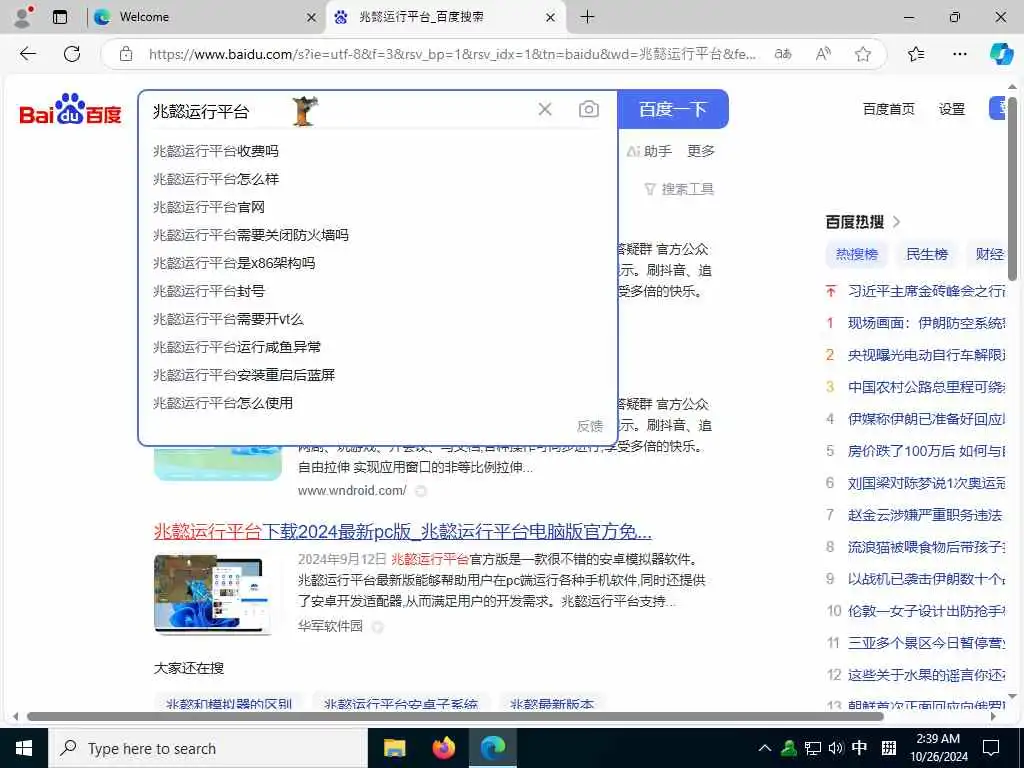This screenshot has height=768, width=1024.
Task: Open the Favorites list icon
Action: (x=916, y=54)
